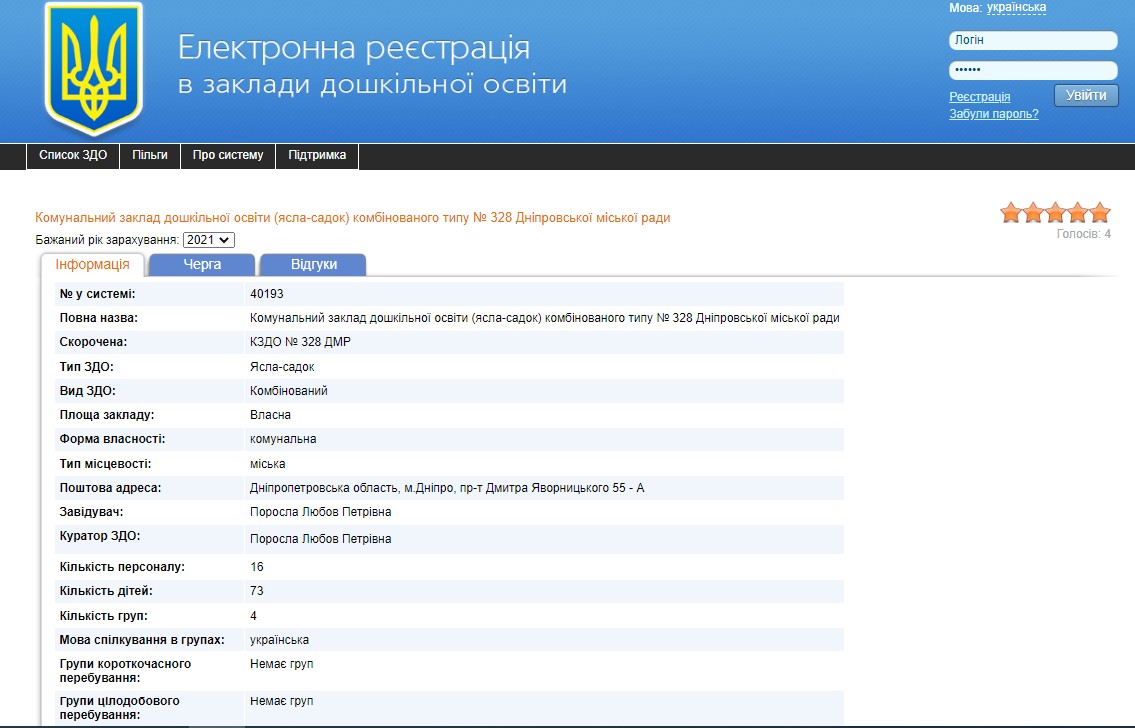Open the Реєстрація link
Viewport: 1135px width, 728px height.
(x=979, y=97)
